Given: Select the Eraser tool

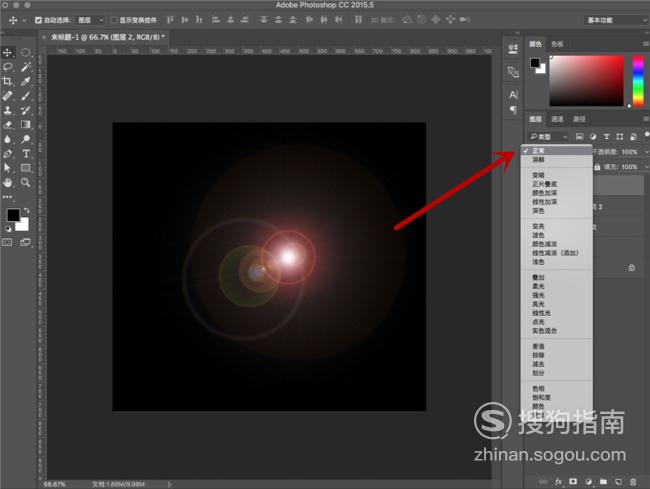Looking at the screenshot, I should [x=7, y=125].
